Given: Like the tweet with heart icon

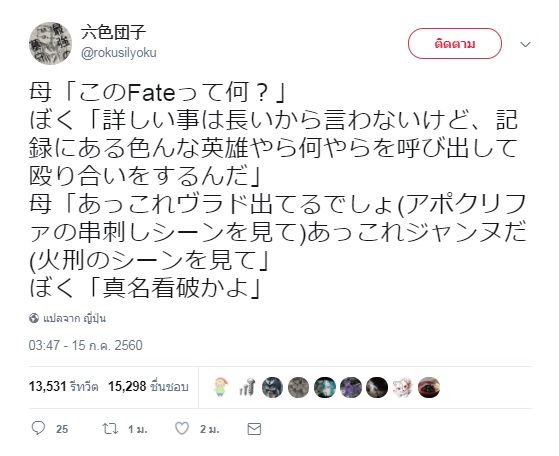Looking at the screenshot, I should pos(182,429).
